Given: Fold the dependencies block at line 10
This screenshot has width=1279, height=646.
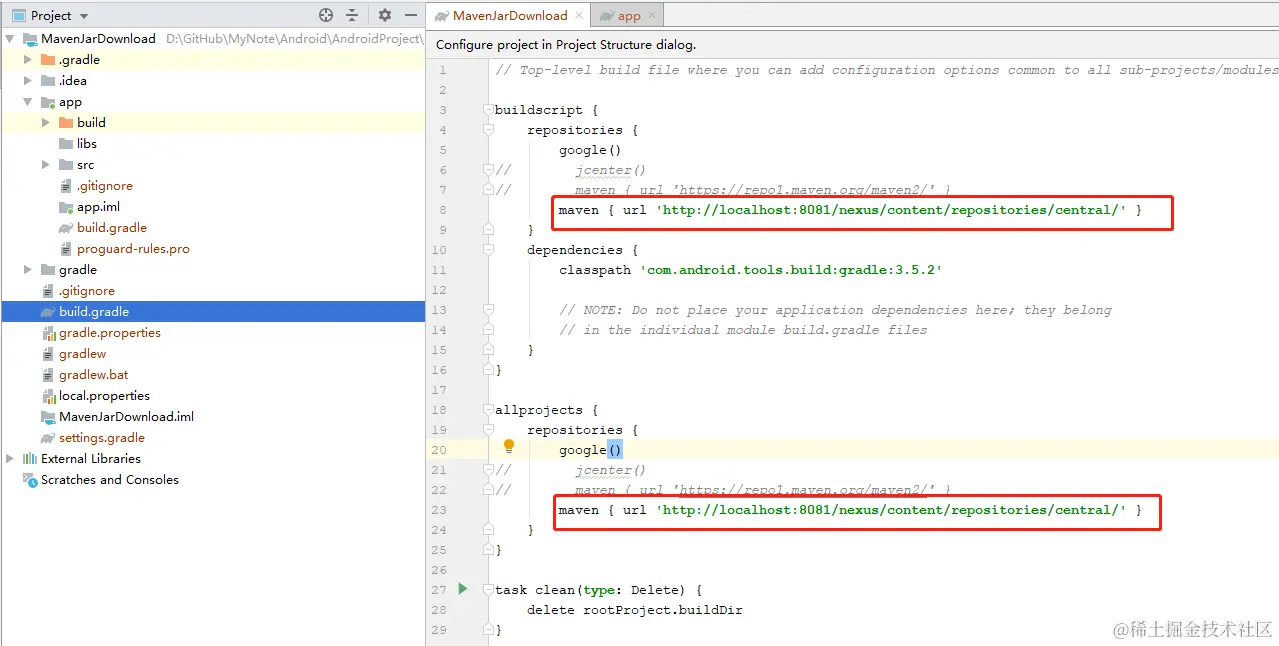Looking at the screenshot, I should tap(488, 250).
